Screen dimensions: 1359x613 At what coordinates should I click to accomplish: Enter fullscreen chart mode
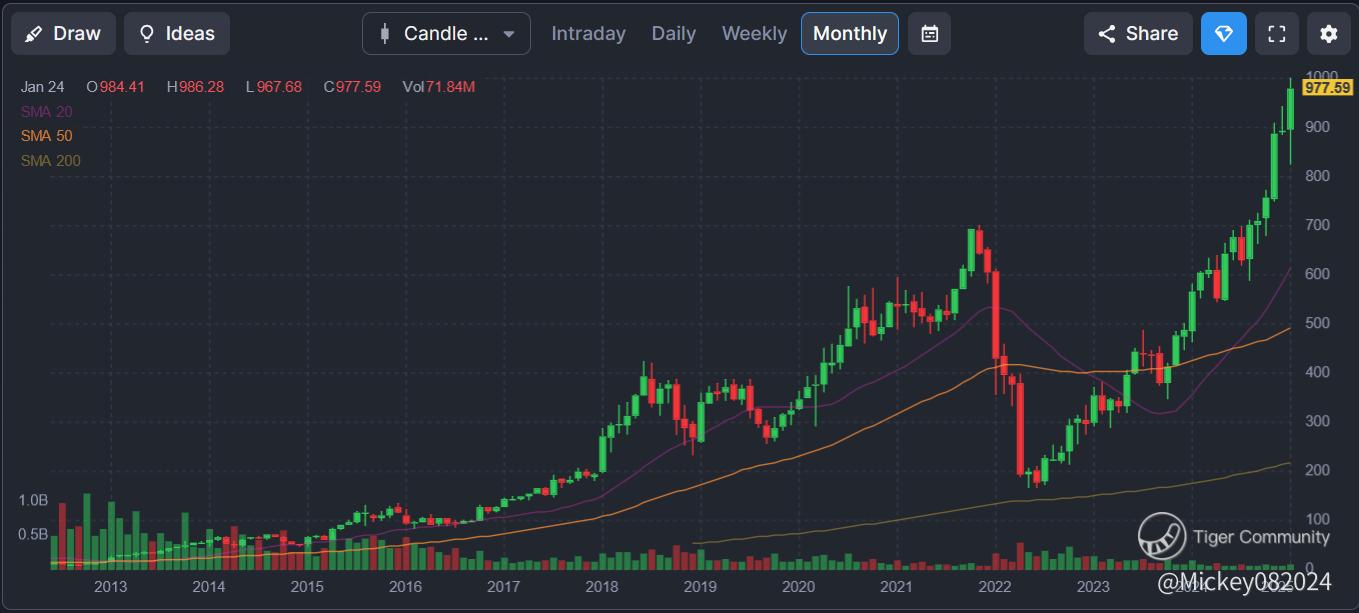pyautogui.click(x=1276, y=34)
